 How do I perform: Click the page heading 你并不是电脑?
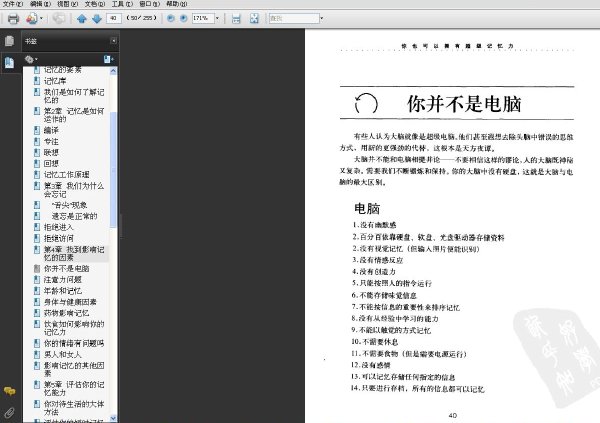tap(464, 104)
